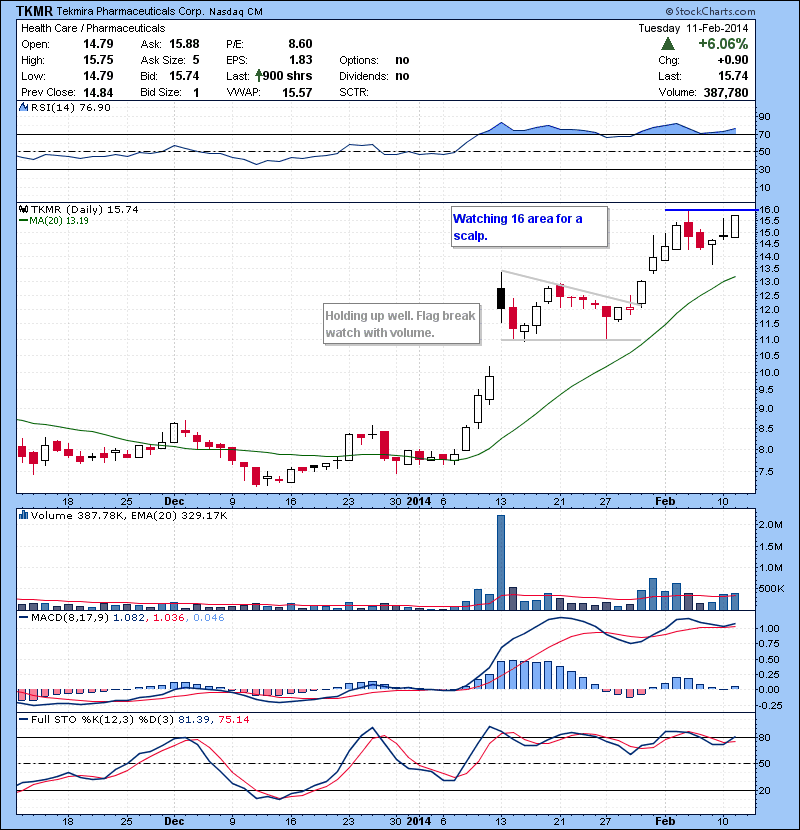This screenshot has height=830, width=800.
Task: Click the TKMR ticker symbol in header
Action: click(34, 11)
